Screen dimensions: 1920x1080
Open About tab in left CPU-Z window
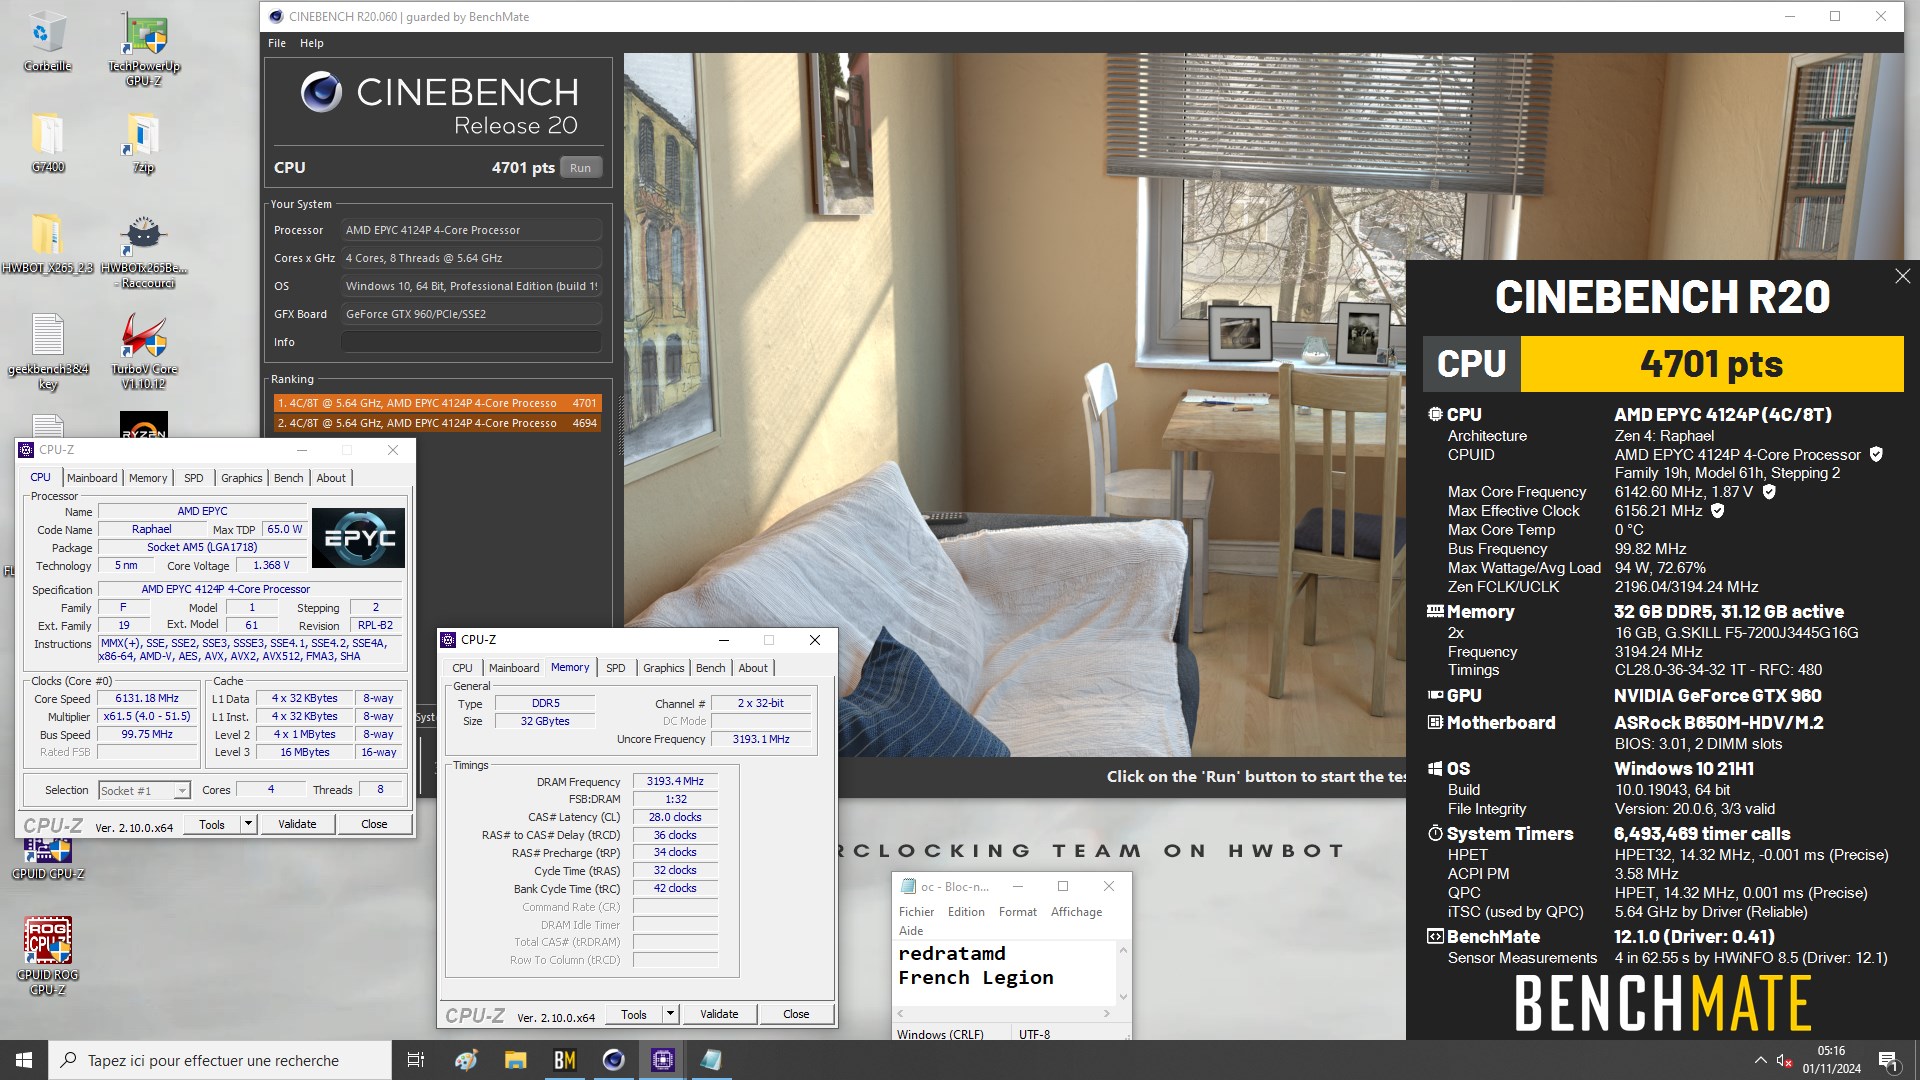[331, 478]
